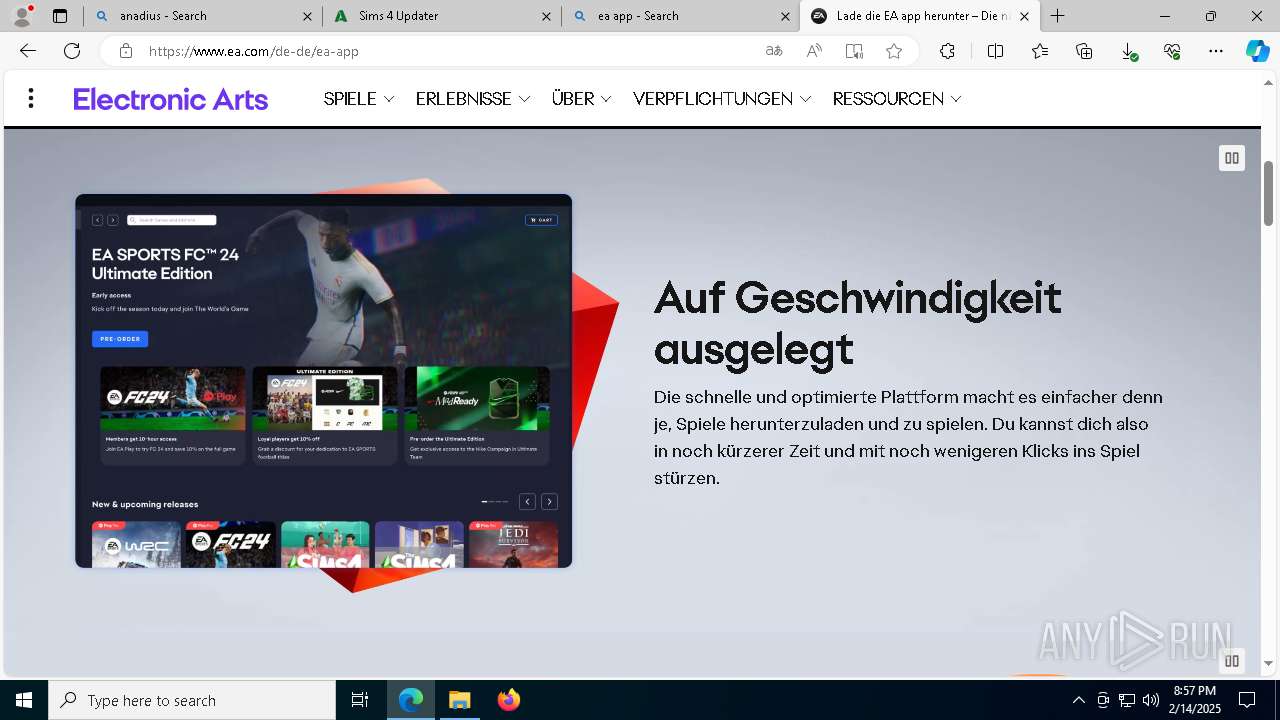Close the anadius - Search tab
Viewport: 1280px width, 720px height.
tap(307, 16)
